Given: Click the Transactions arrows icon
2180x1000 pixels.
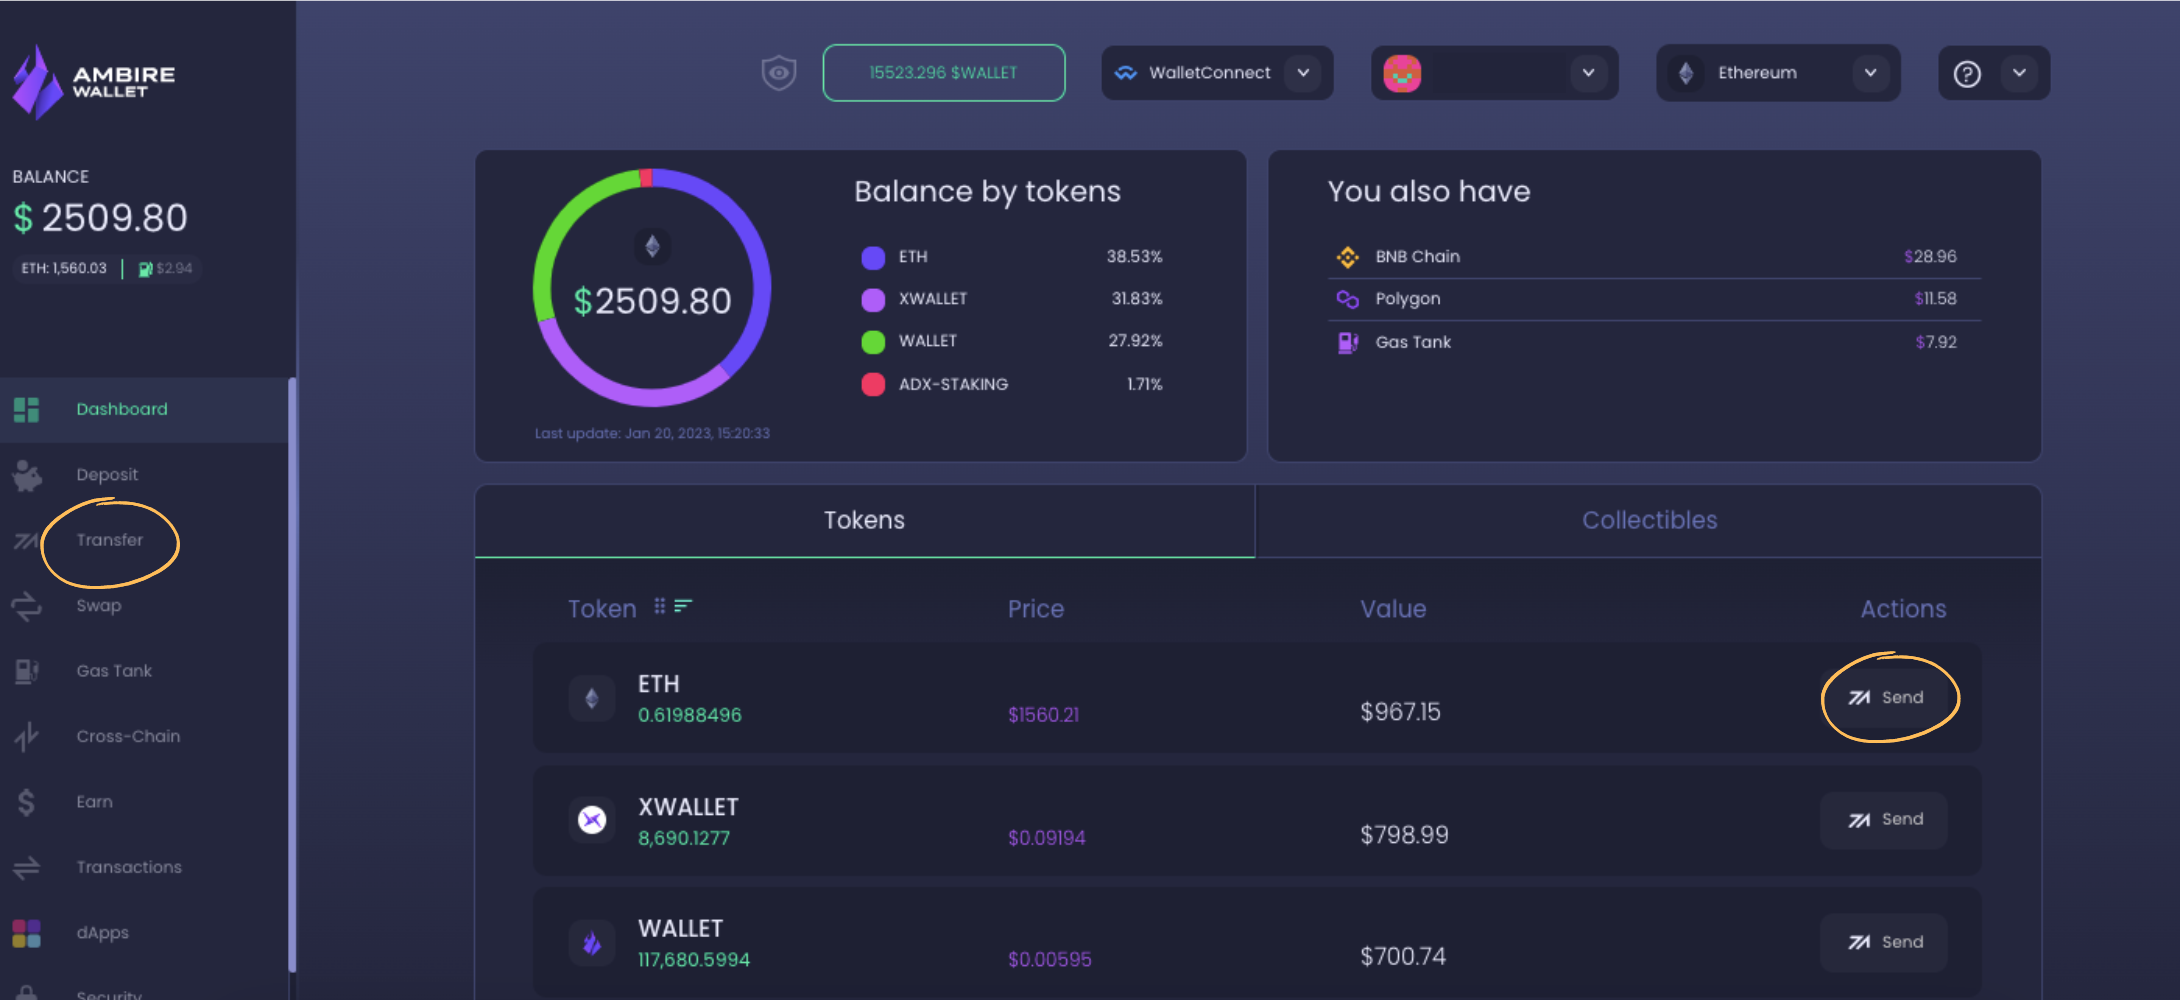Looking at the screenshot, I should [x=26, y=867].
